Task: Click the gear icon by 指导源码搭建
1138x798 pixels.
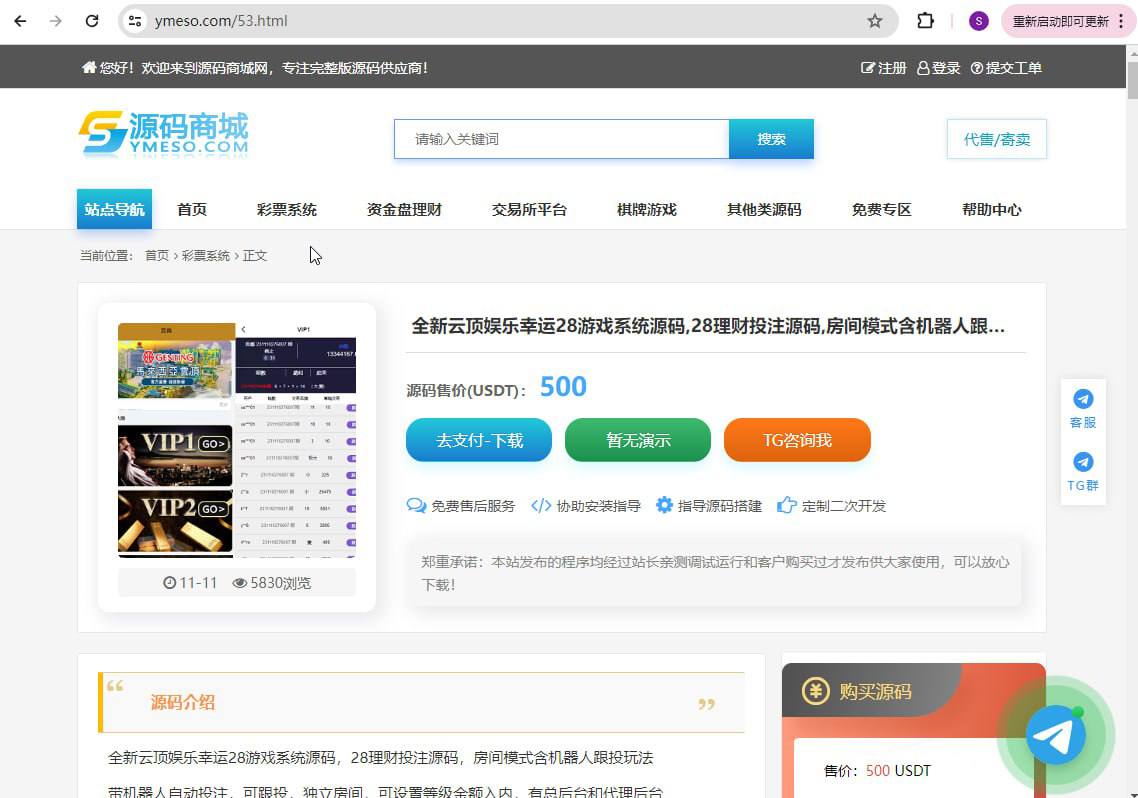Action: tap(664, 505)
